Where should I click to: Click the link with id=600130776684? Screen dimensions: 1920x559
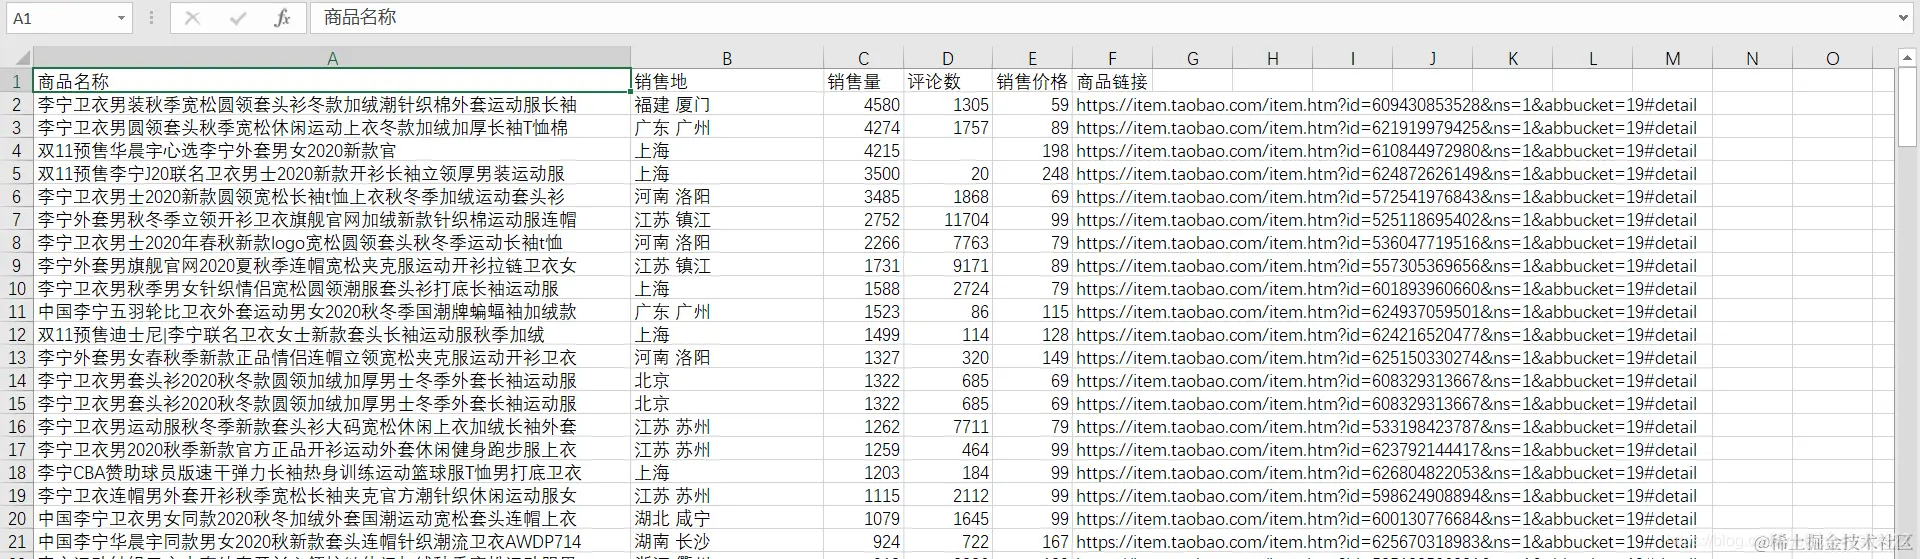pyautogui.click(x=1386, y=518)
